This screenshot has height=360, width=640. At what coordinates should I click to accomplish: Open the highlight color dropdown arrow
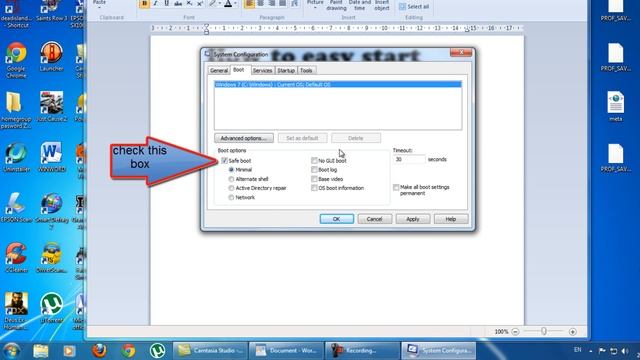pos(220,4)
